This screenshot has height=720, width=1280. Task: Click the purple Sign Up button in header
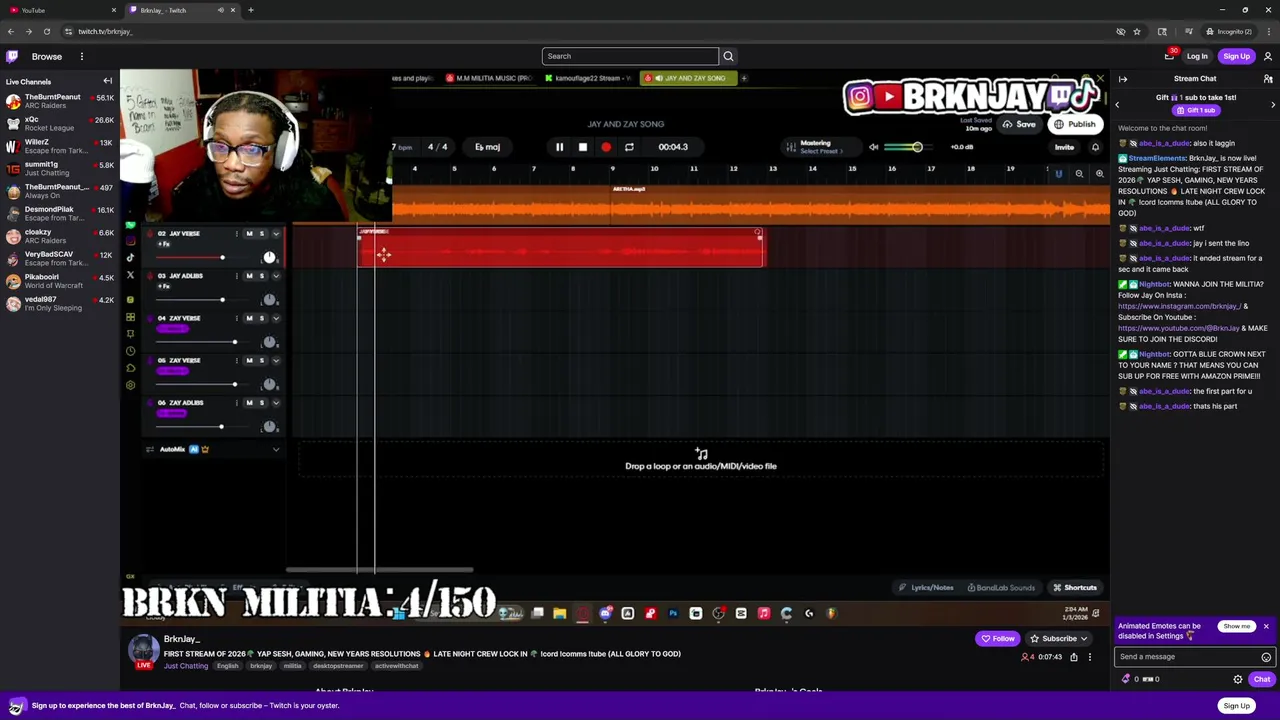pos(1237,56)
